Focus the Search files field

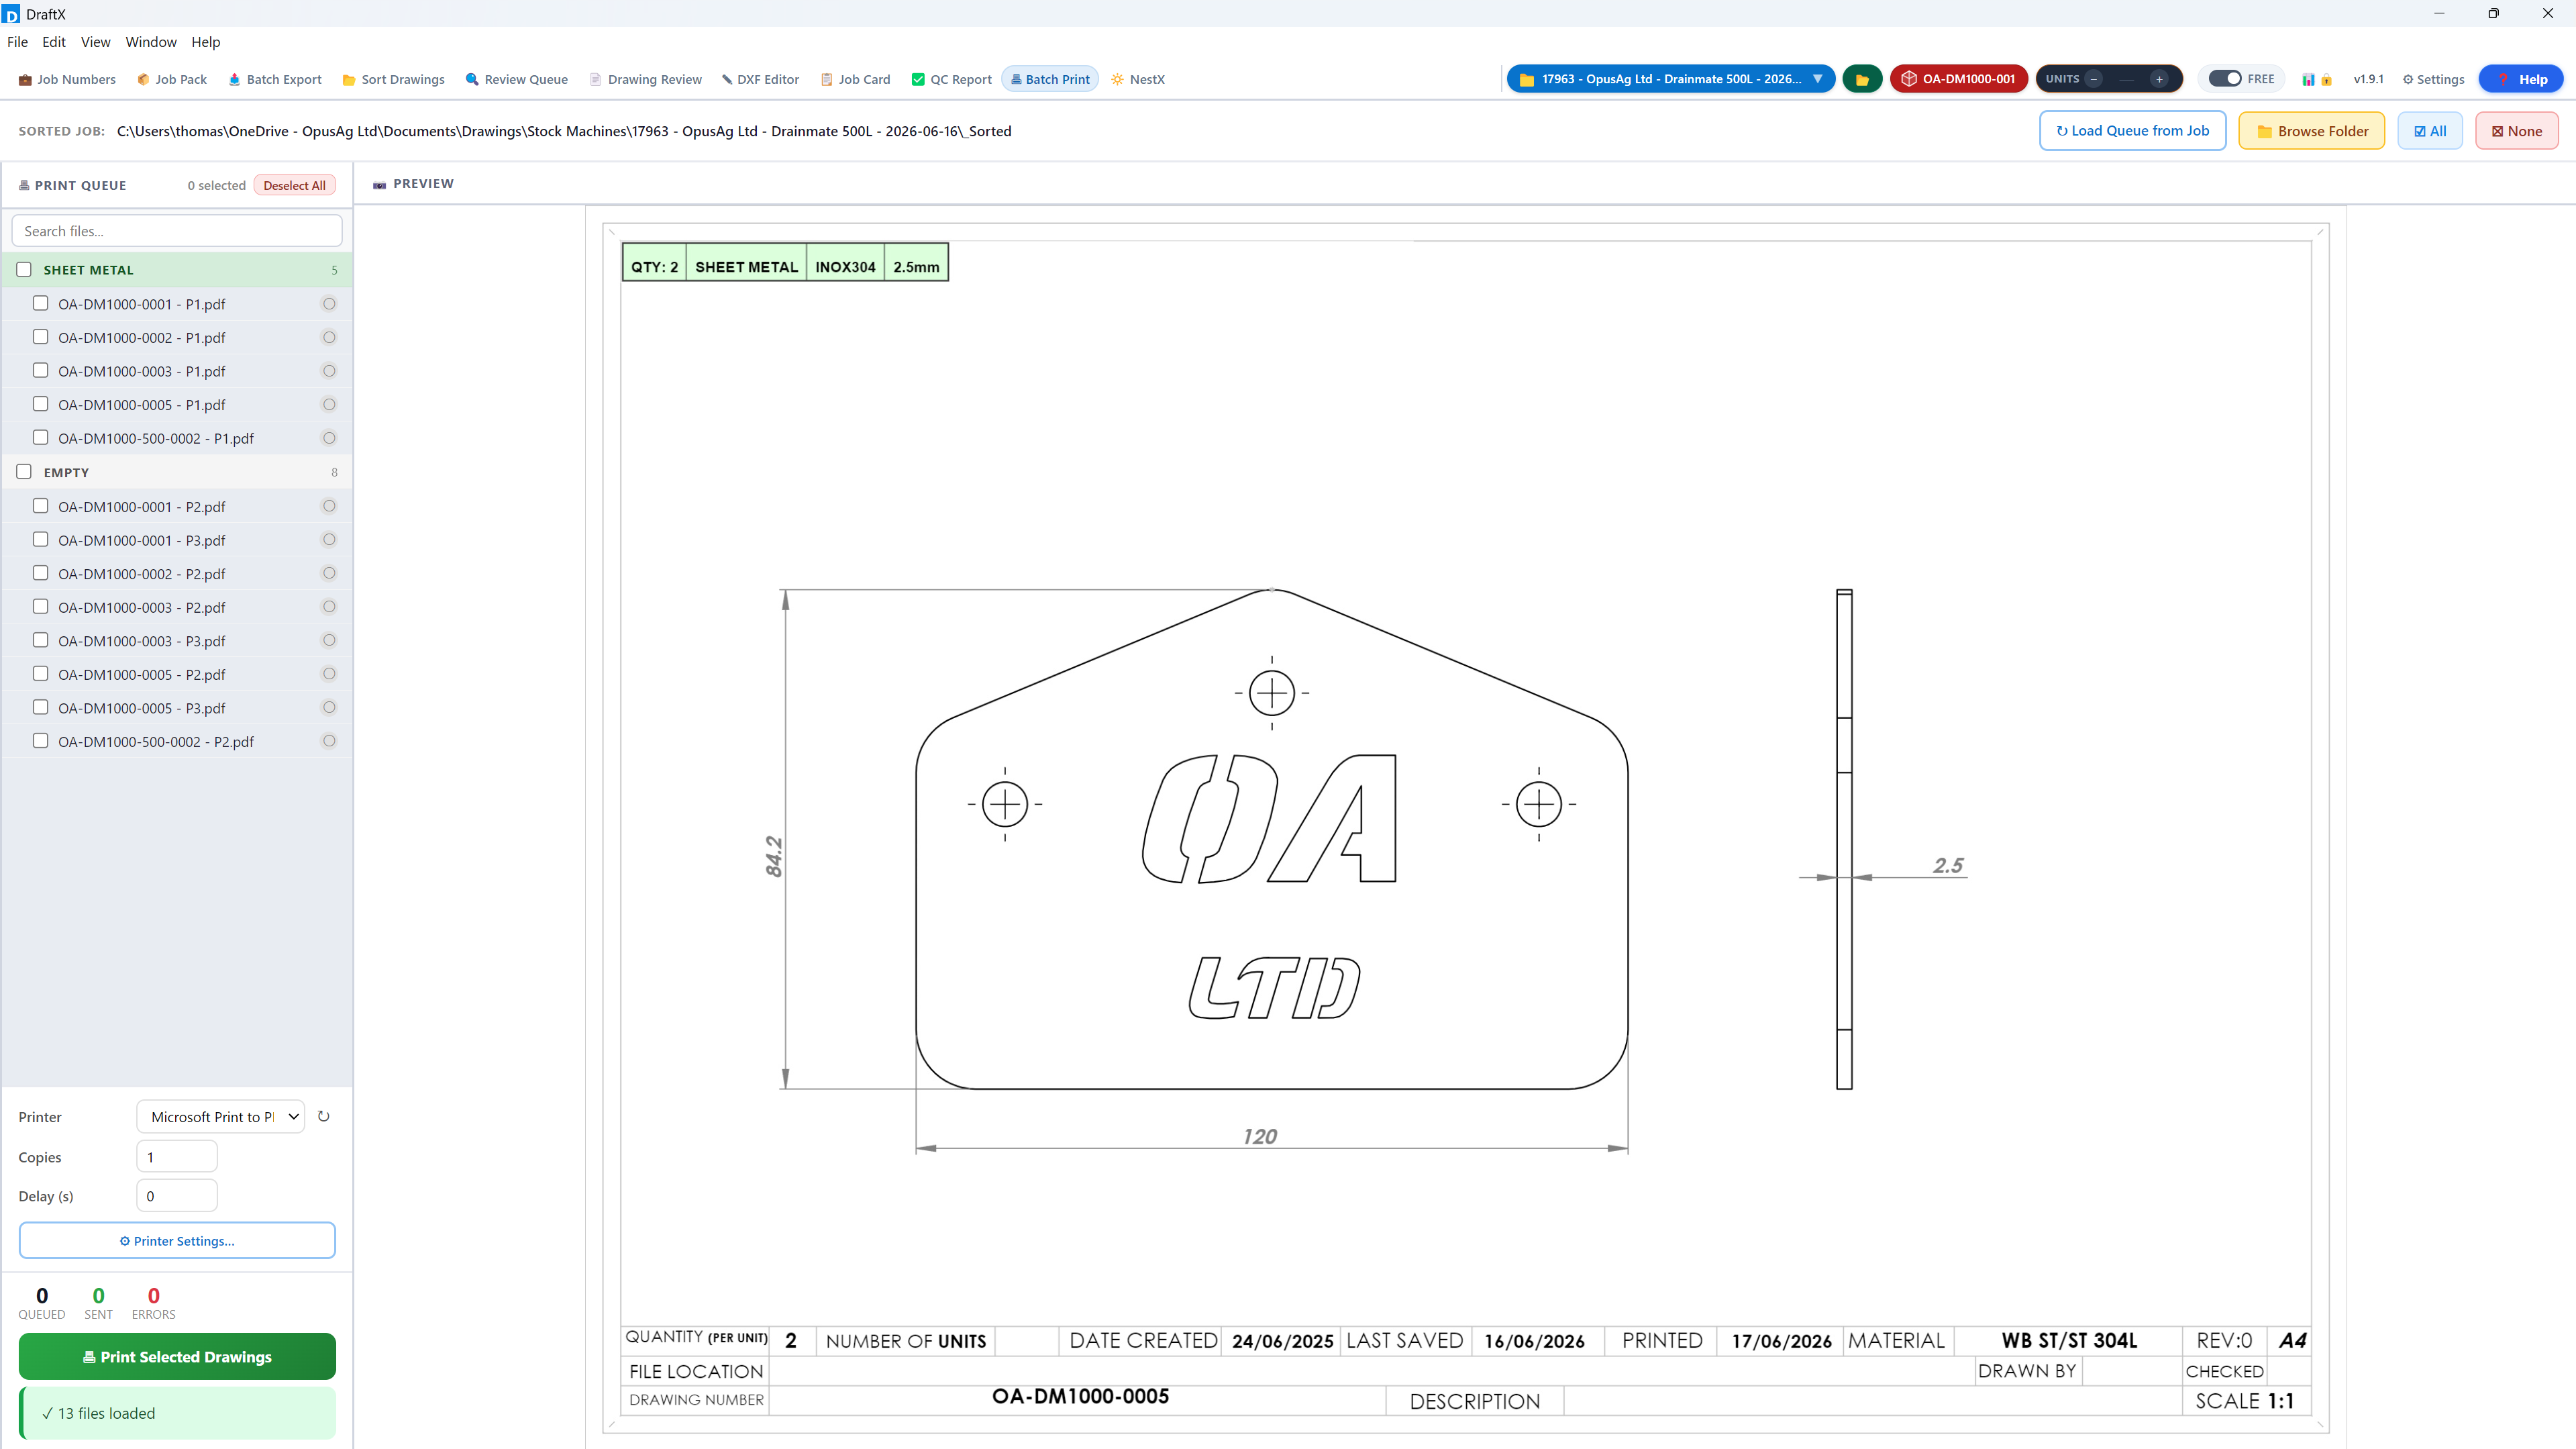tap(177, 231)
